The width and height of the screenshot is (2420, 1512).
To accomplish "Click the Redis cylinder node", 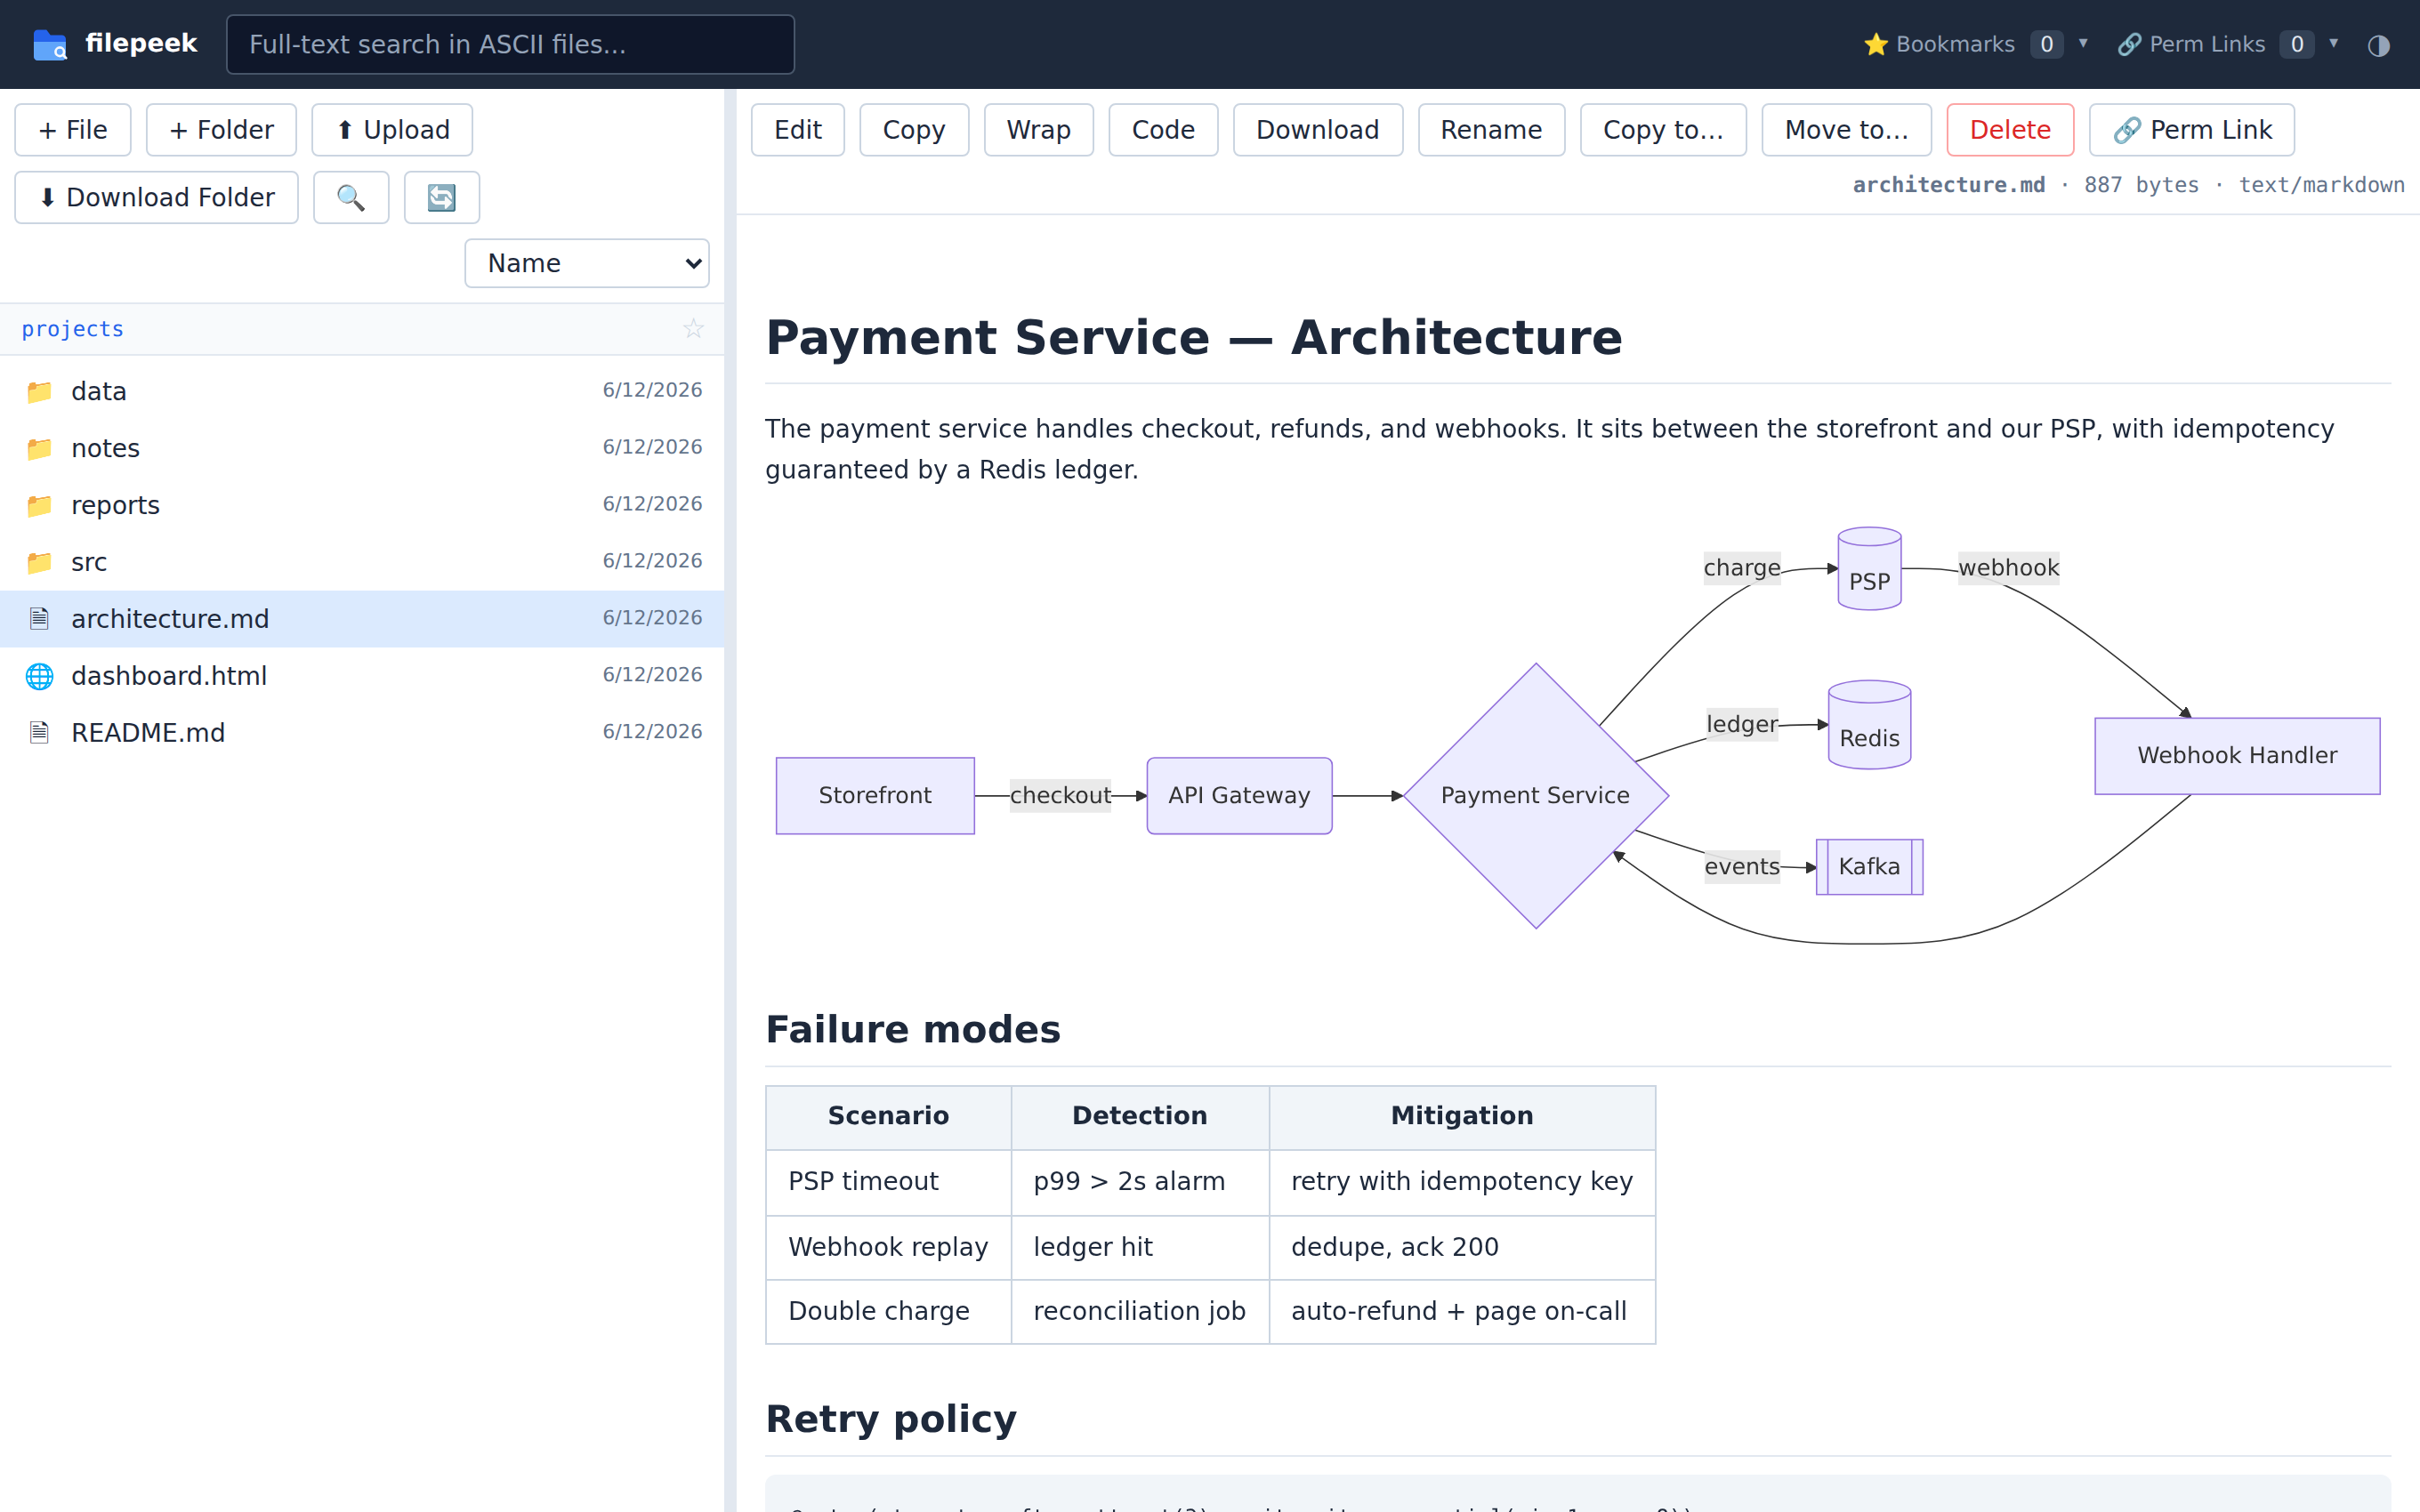I will (x=1869, y=725).
